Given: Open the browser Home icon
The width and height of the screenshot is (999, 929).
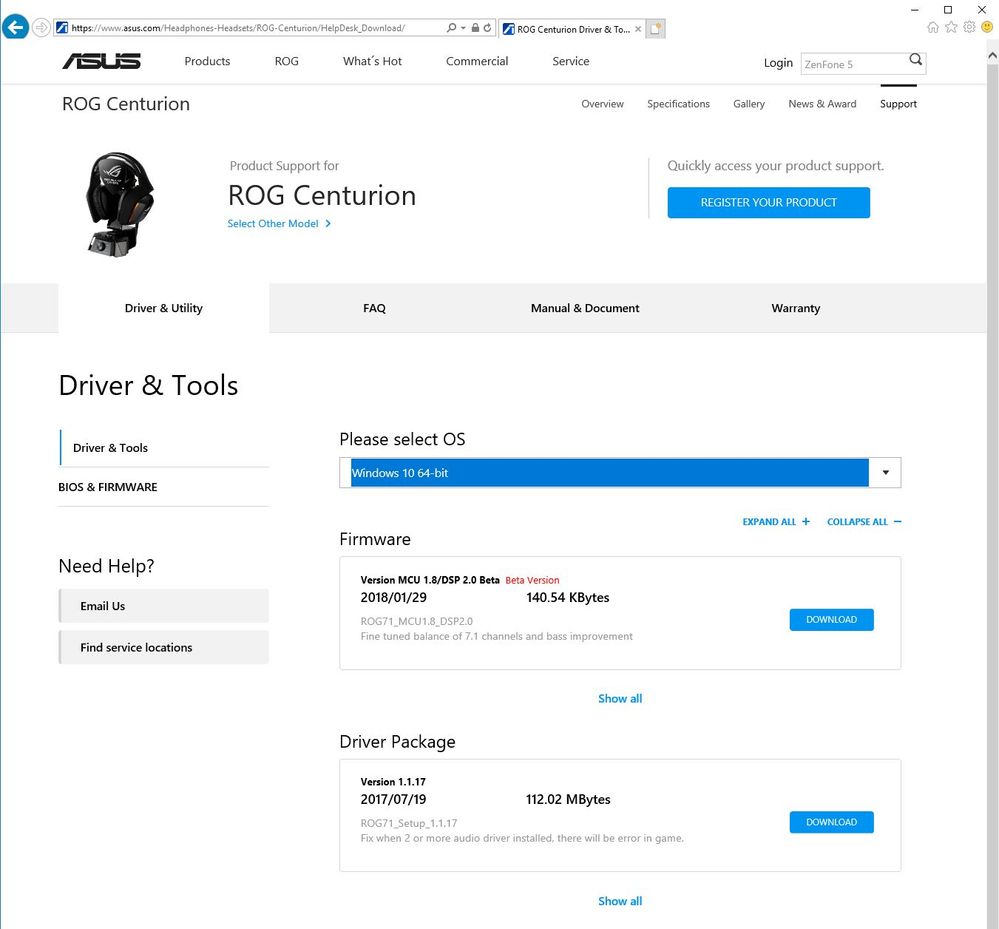Looking at the screenshot, I should coord(933,27).
